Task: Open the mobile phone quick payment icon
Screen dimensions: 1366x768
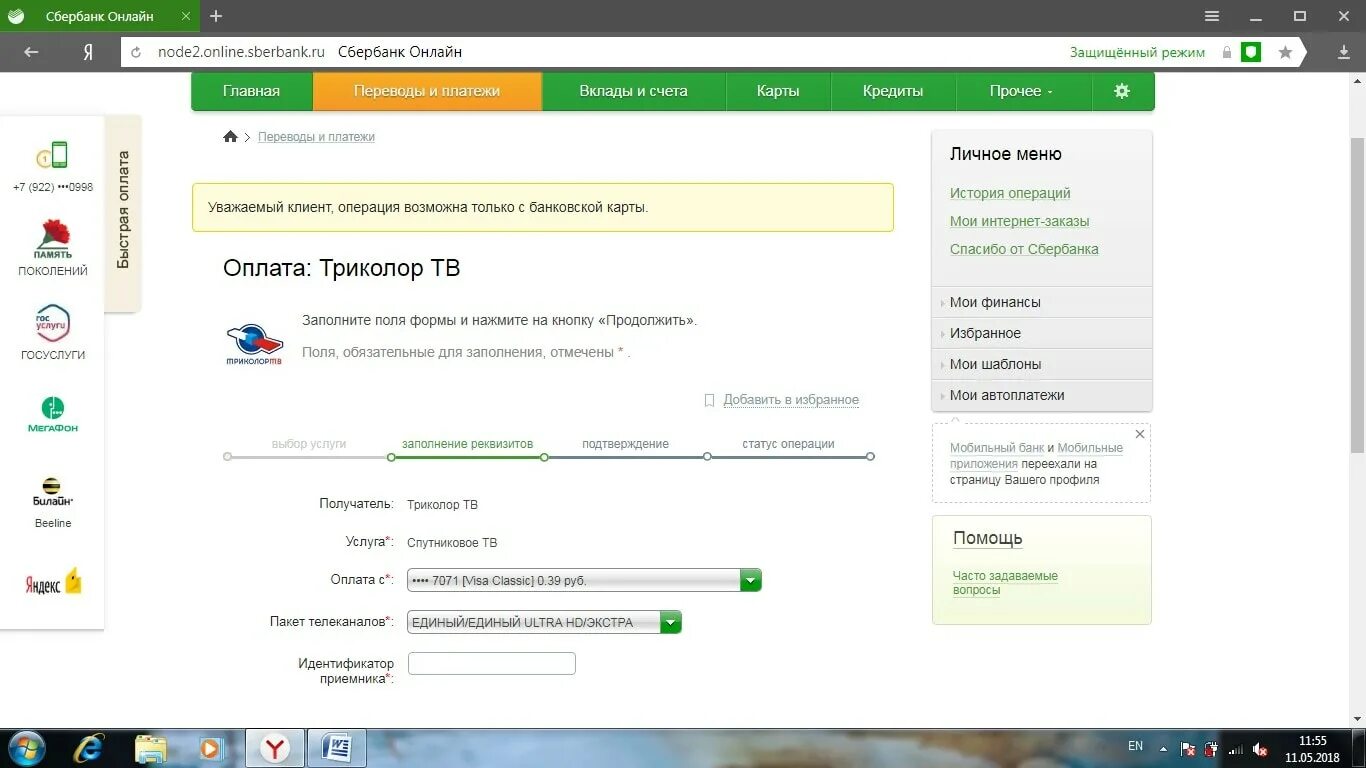Action: (x=52, y=155)
